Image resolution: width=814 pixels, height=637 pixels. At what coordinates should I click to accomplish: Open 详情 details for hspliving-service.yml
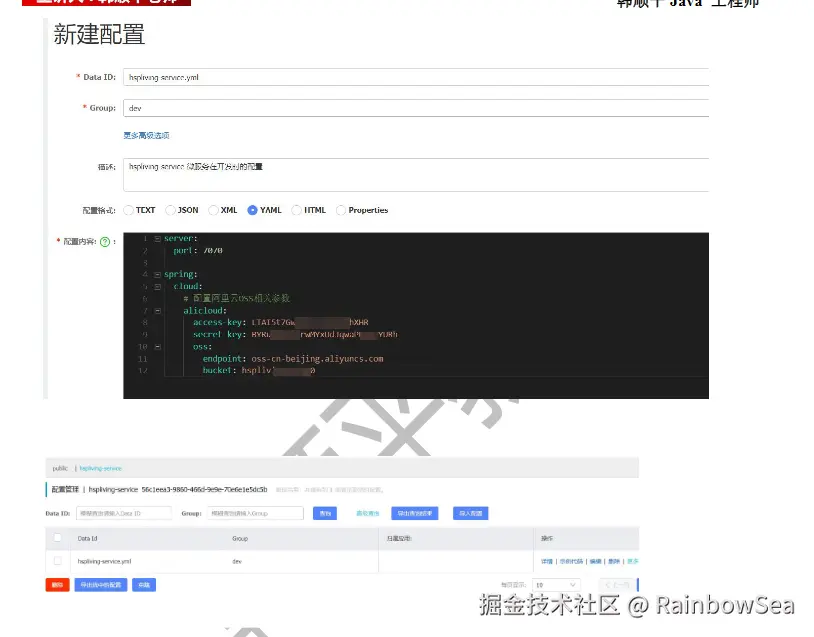547,561
